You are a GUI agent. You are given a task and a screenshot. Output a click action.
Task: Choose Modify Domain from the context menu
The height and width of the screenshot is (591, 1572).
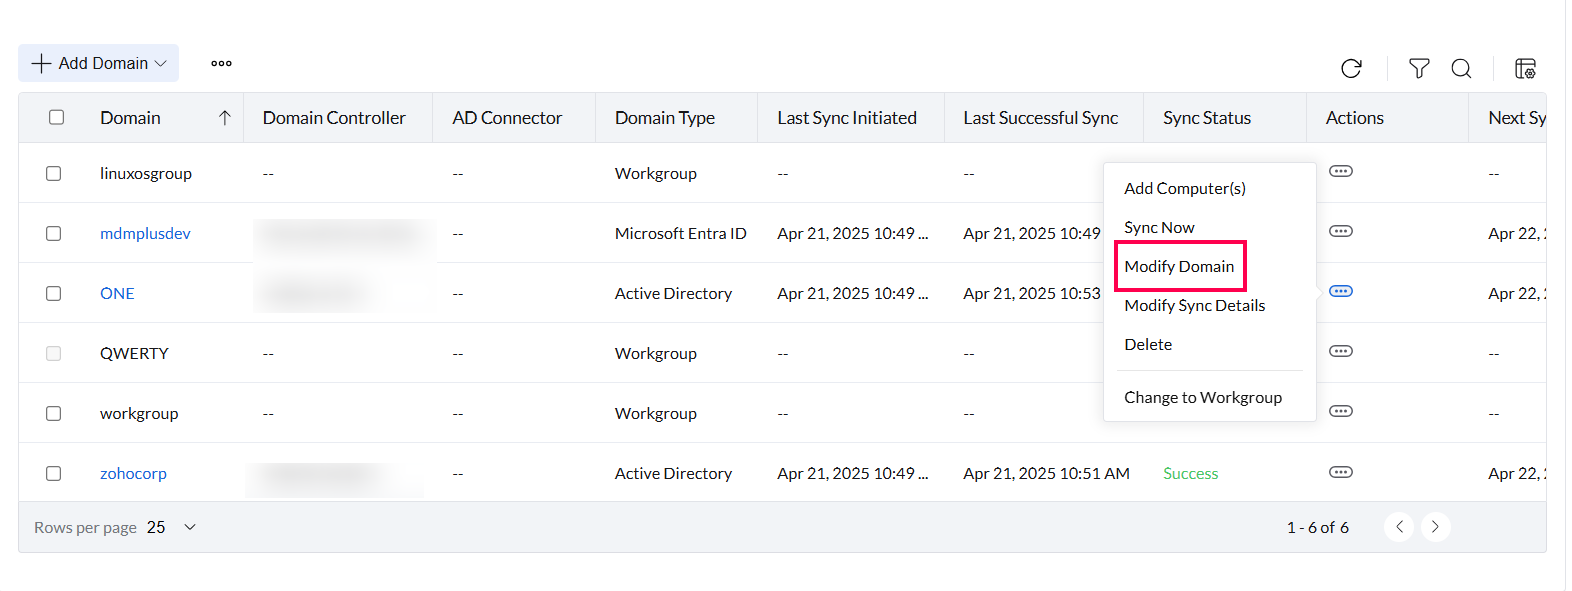1179,266
